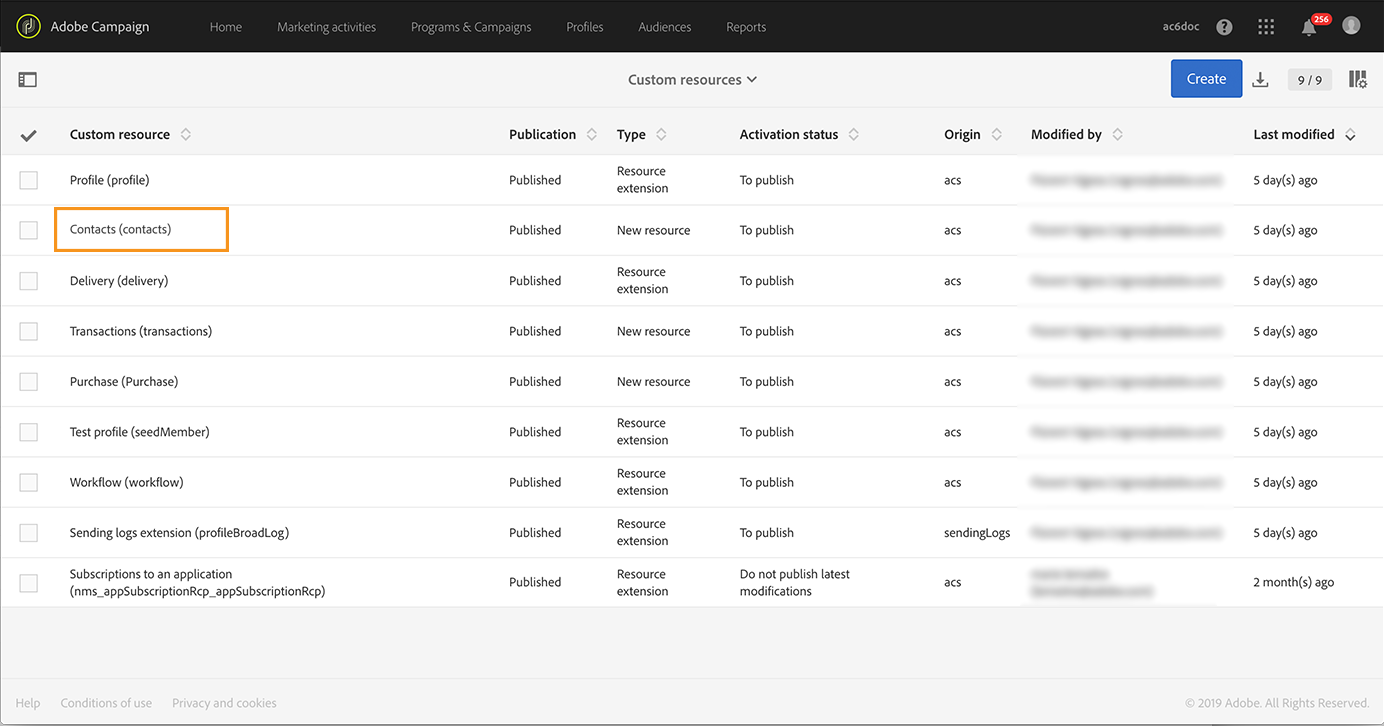1384x726 pixels.
Task: Open the list column configuration icon
Action: tap(1357, 79)
